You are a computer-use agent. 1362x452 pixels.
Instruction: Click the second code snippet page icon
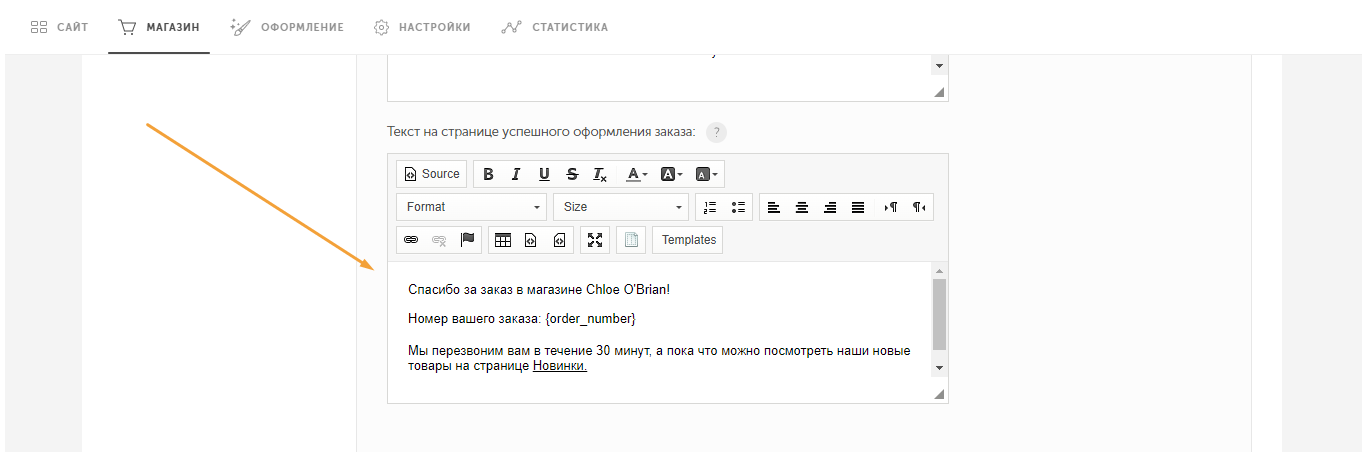559,240
